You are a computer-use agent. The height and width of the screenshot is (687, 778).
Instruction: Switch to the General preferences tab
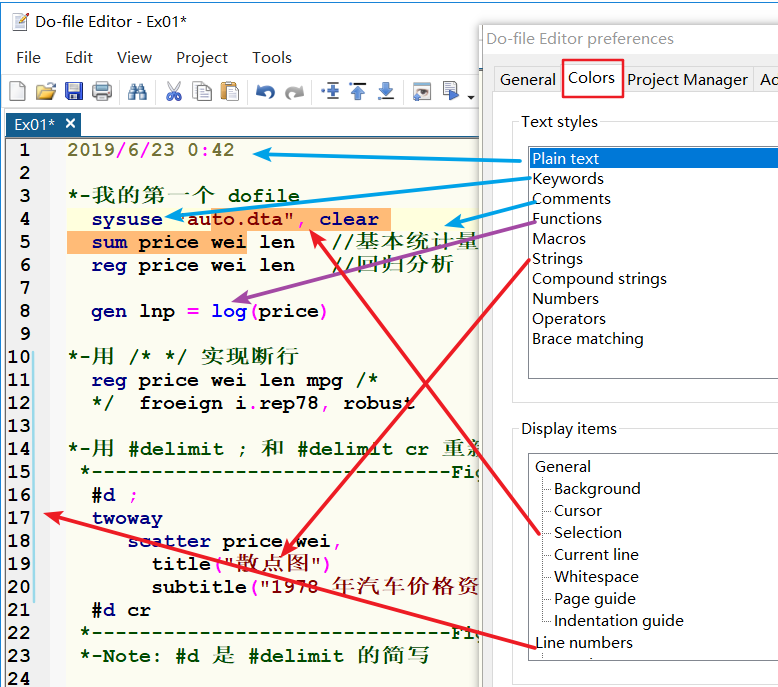(528, 79)
